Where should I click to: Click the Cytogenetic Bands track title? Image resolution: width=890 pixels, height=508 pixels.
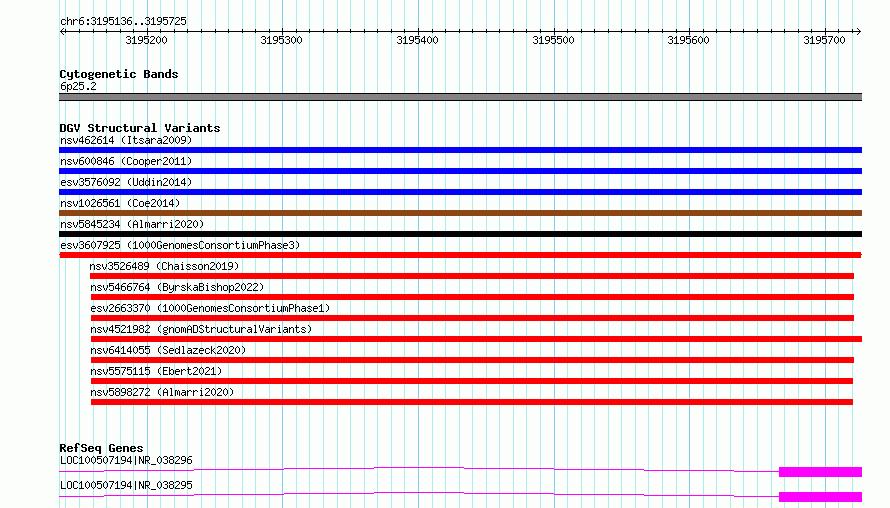point(119,74)
